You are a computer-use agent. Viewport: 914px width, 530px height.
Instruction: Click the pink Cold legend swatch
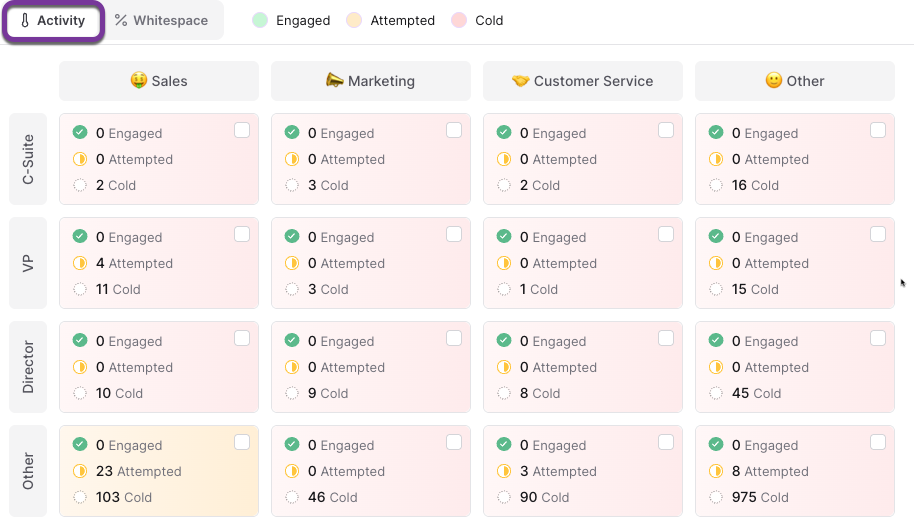coord(459,20)
